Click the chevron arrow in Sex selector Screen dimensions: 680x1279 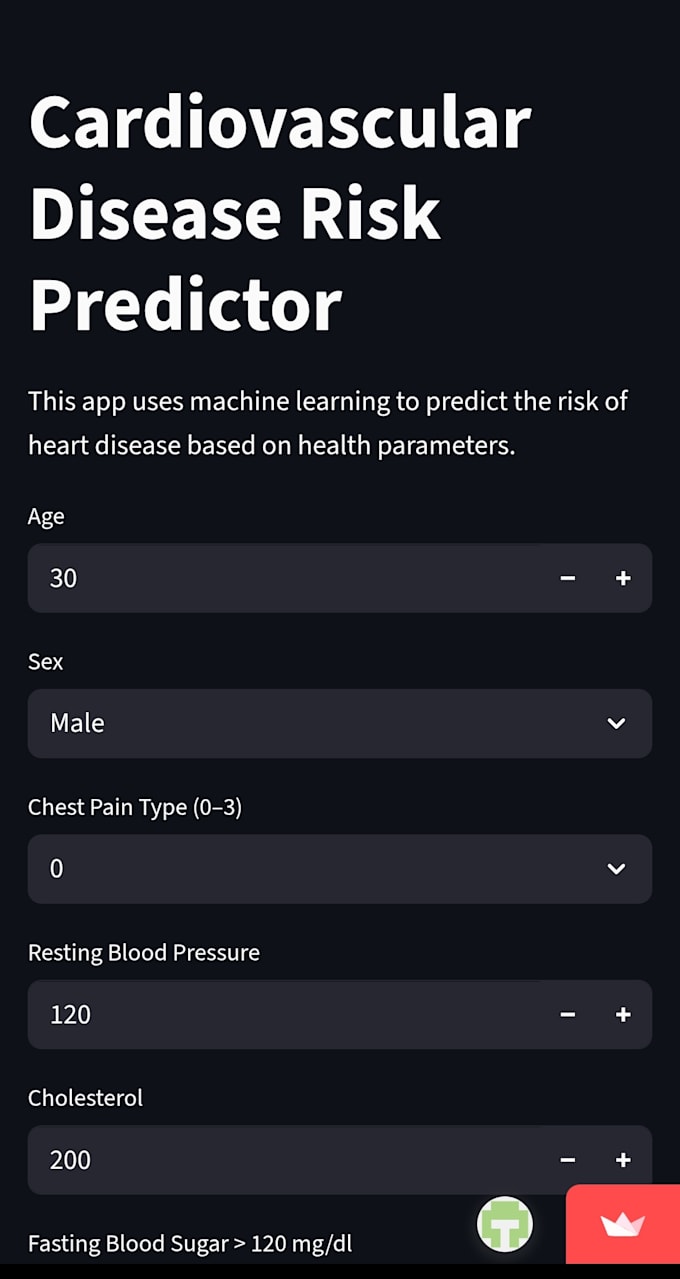point(617,723)
